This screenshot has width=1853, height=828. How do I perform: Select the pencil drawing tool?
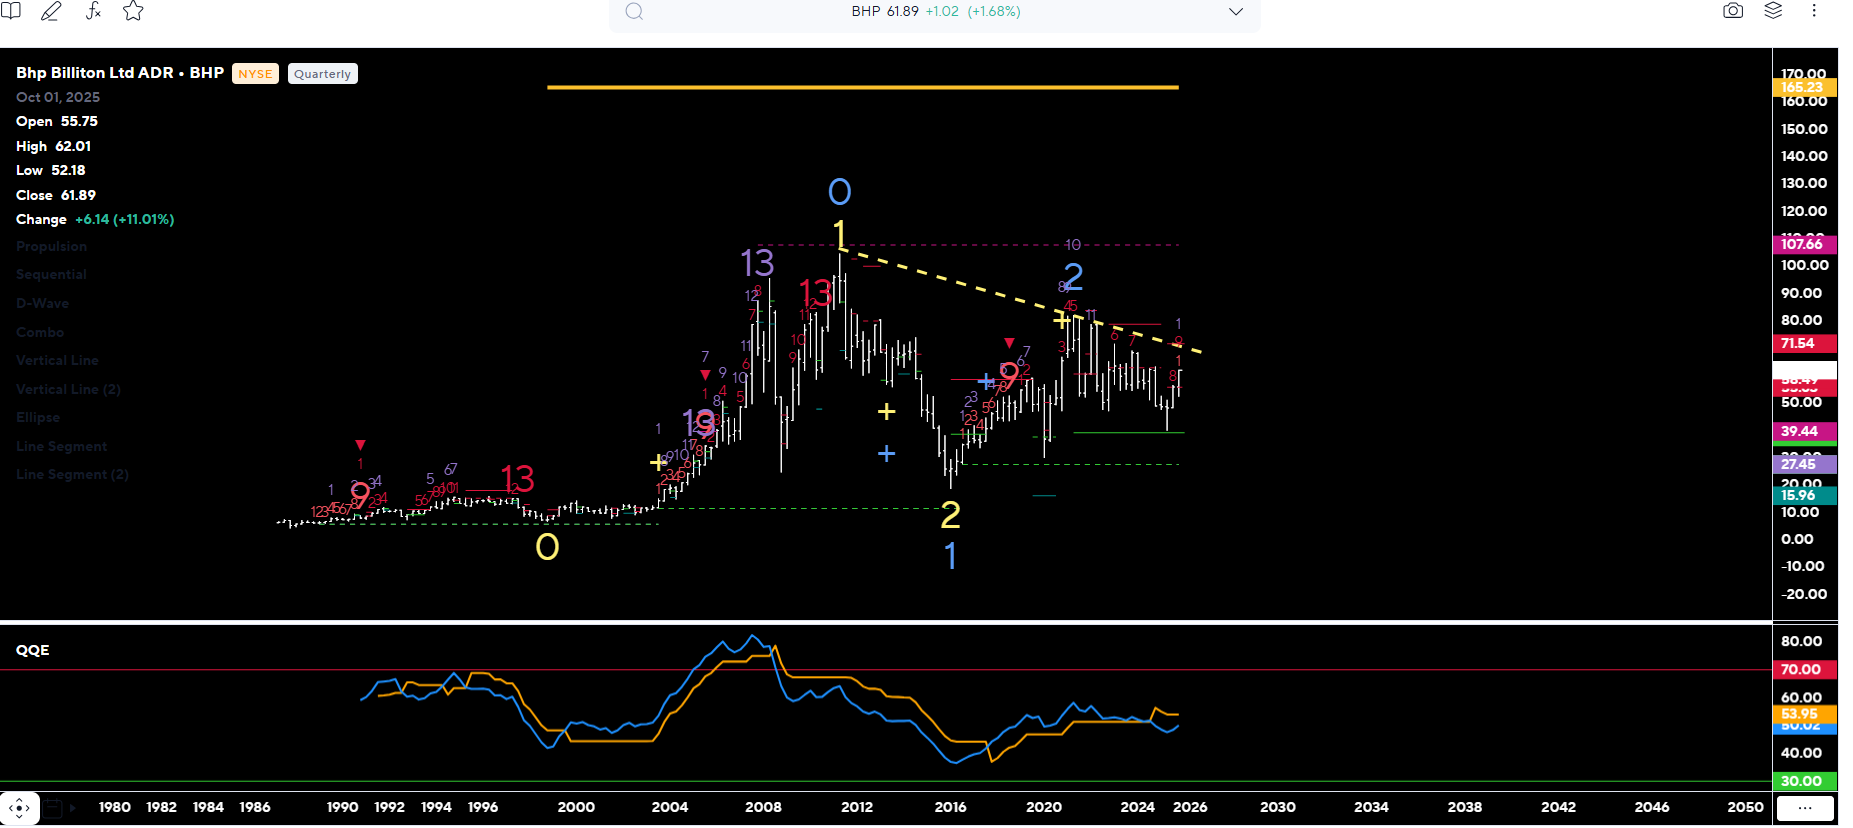[x=51, y=11]
